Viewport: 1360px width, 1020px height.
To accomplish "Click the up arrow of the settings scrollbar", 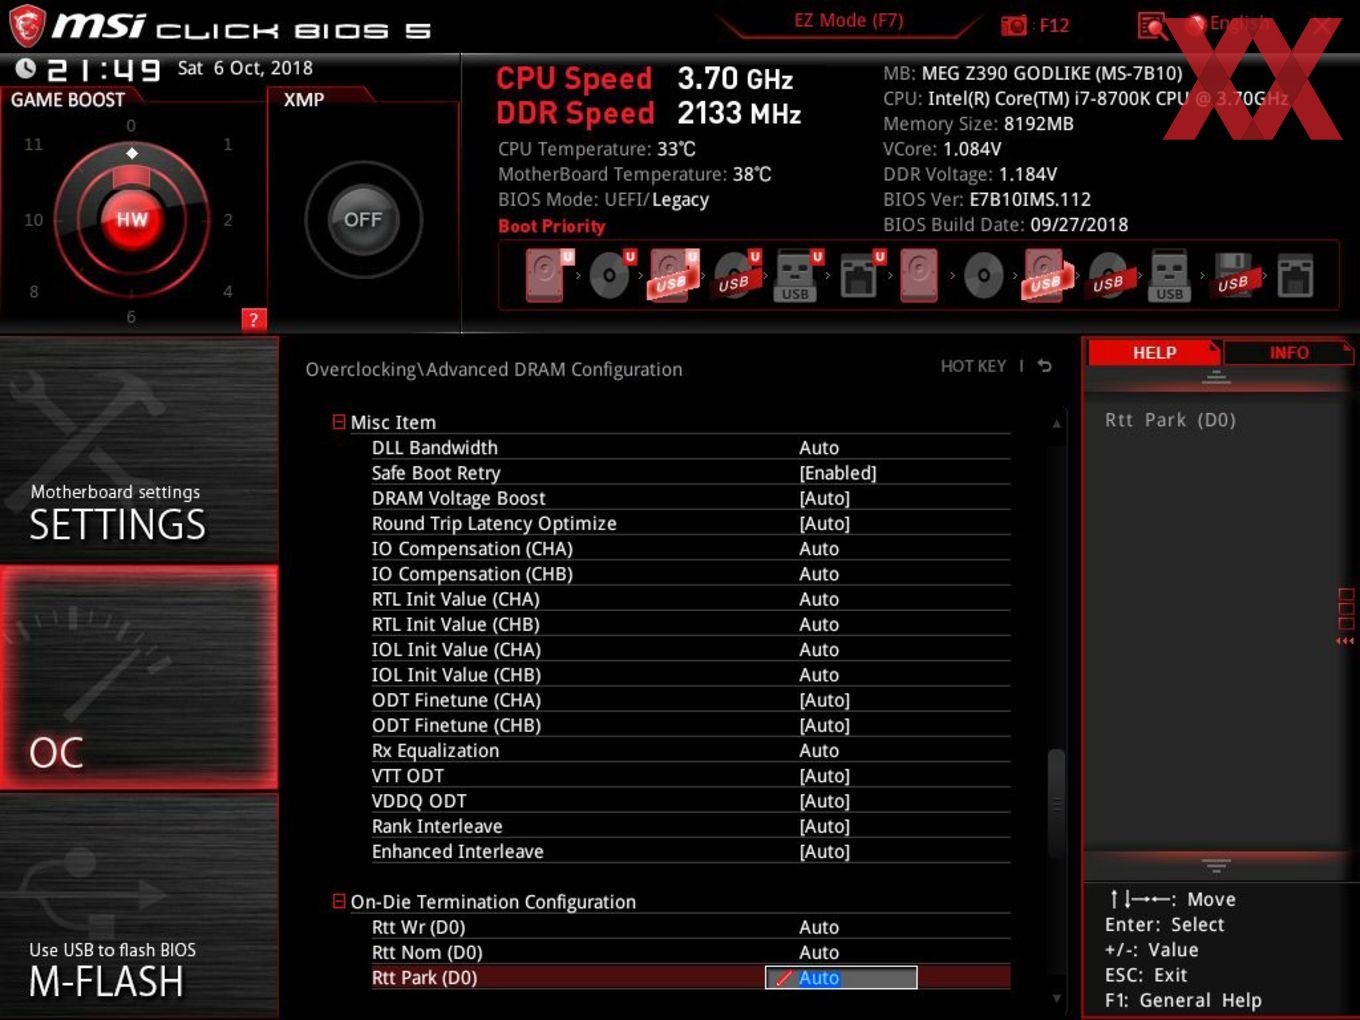I will (x=1056, y=424).
